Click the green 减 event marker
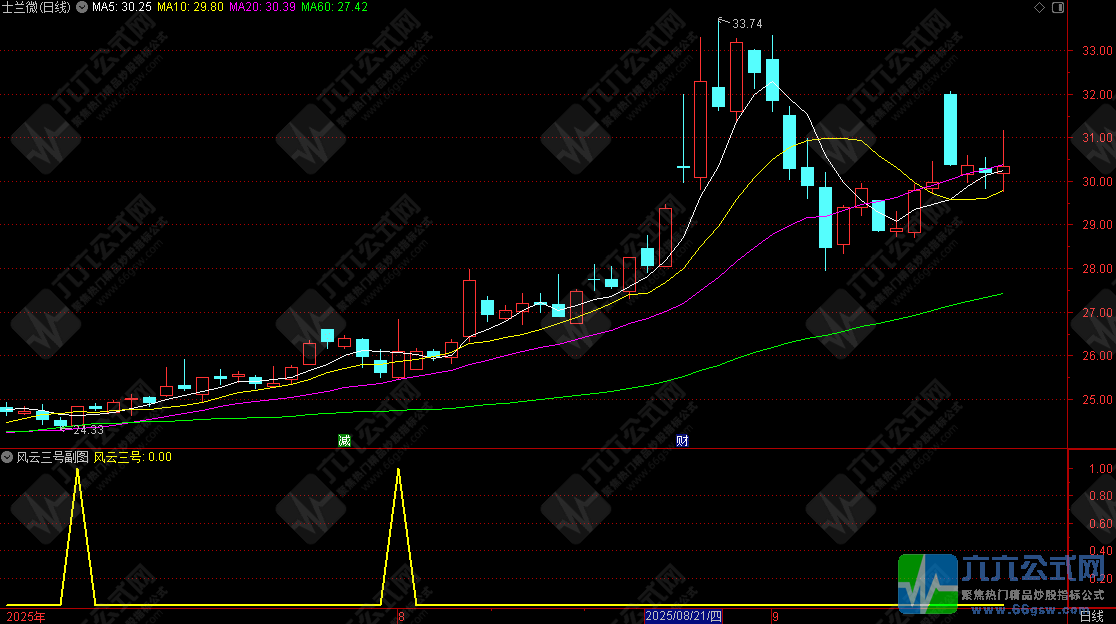 tap(345, 441)
